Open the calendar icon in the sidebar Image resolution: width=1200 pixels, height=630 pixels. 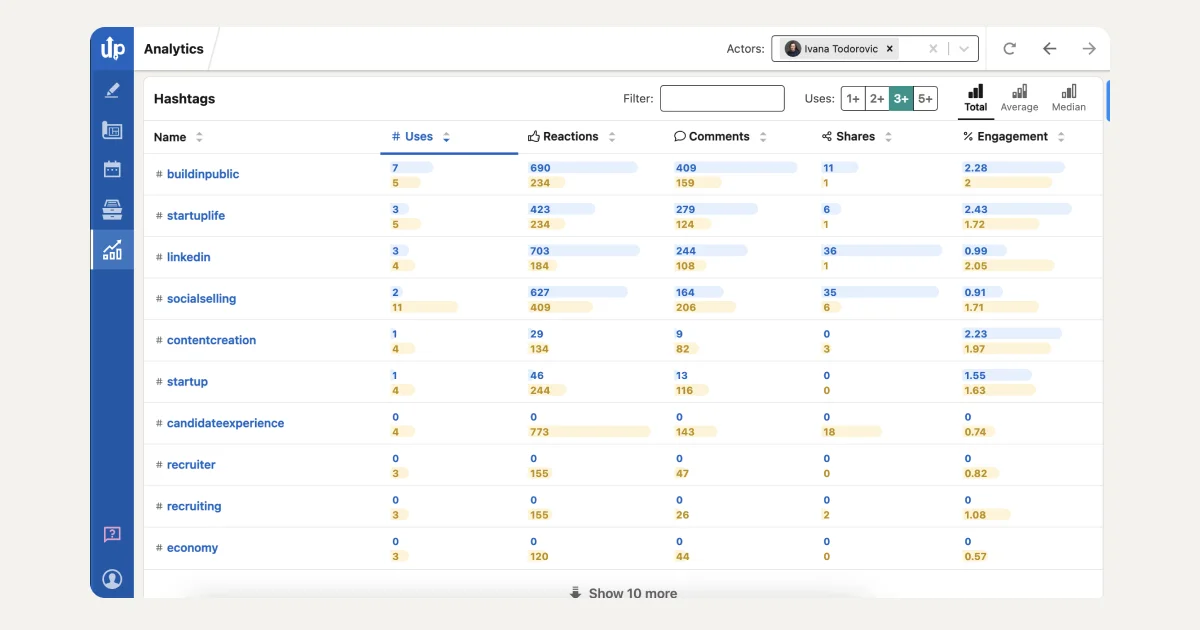point(111,170)
